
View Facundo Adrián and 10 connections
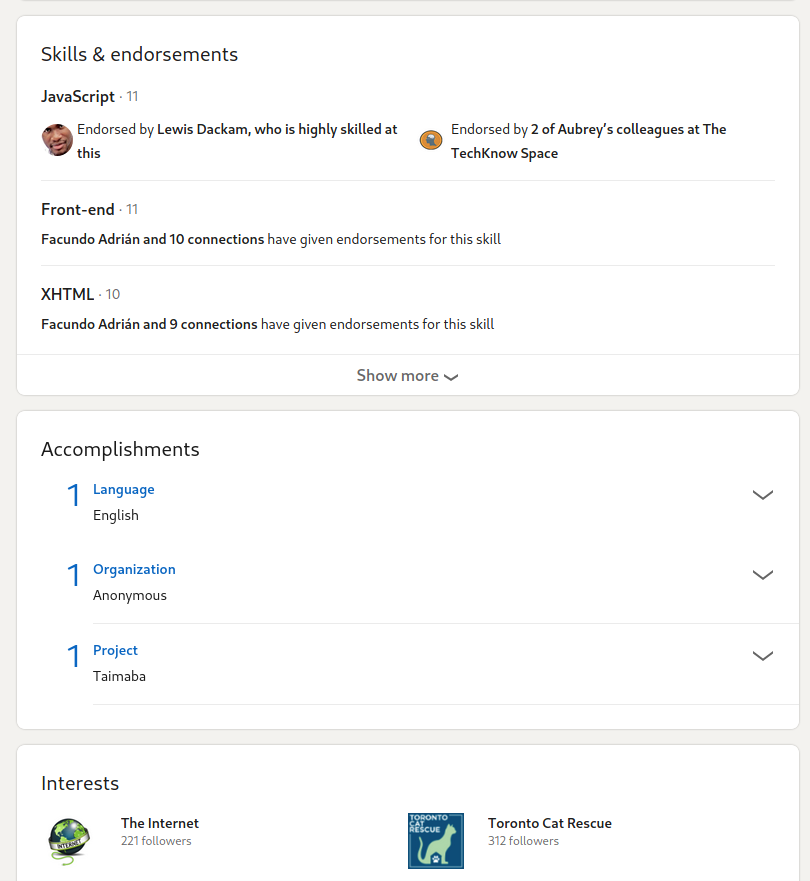point(153,239)
